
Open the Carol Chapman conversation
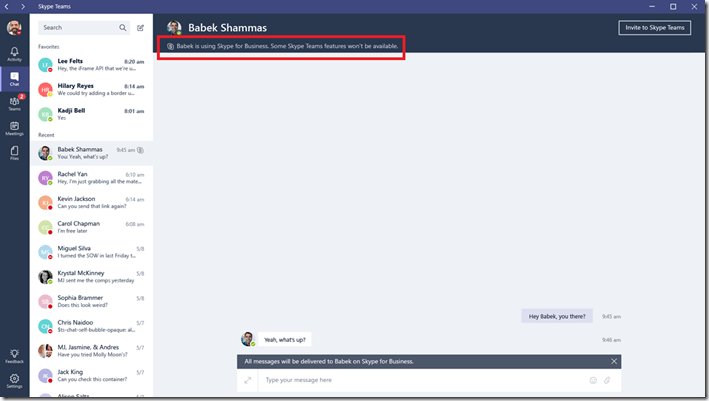(x=91, y=227)
